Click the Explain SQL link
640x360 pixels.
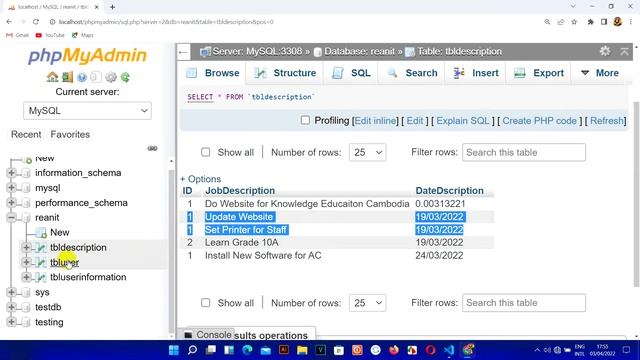pyautogui.click(x=462, y=121)
